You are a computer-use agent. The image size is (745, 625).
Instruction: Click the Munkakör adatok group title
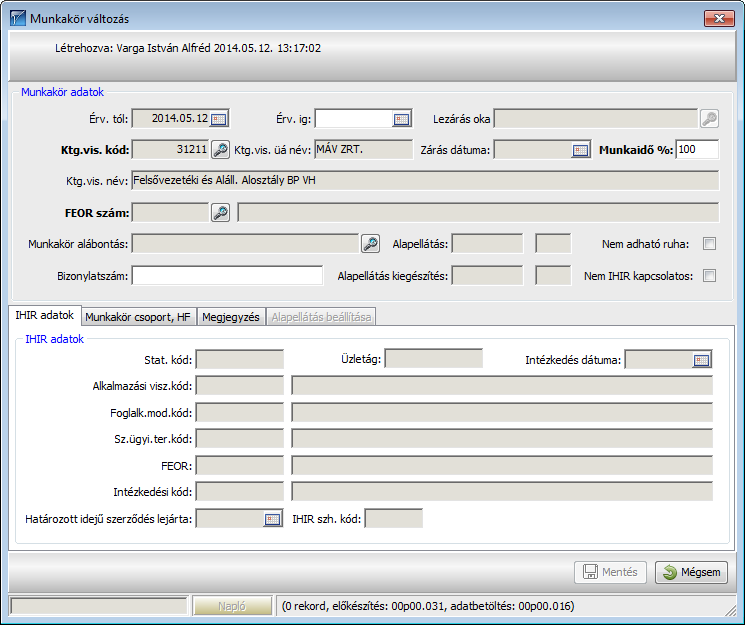coord(62,92)
